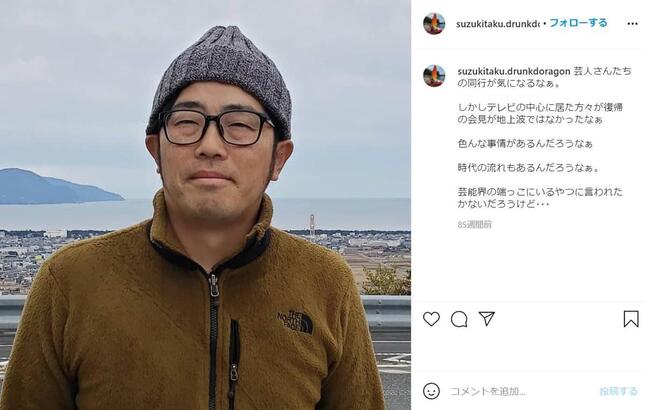Open comments with the speech bubble icon
Screen dimensions: 645x410
459,319
